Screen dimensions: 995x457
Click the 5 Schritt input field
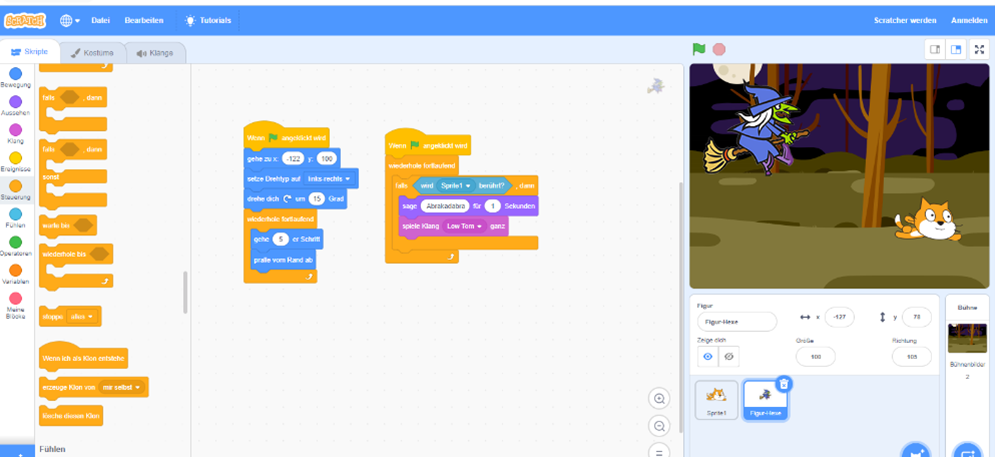(x=280, y=239)
